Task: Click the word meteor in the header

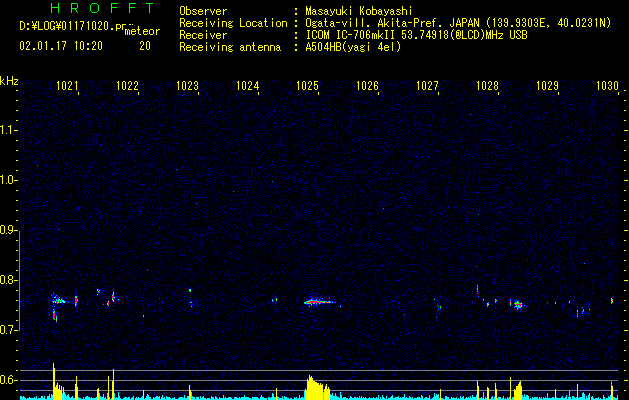Action: (x=142, y=31)
